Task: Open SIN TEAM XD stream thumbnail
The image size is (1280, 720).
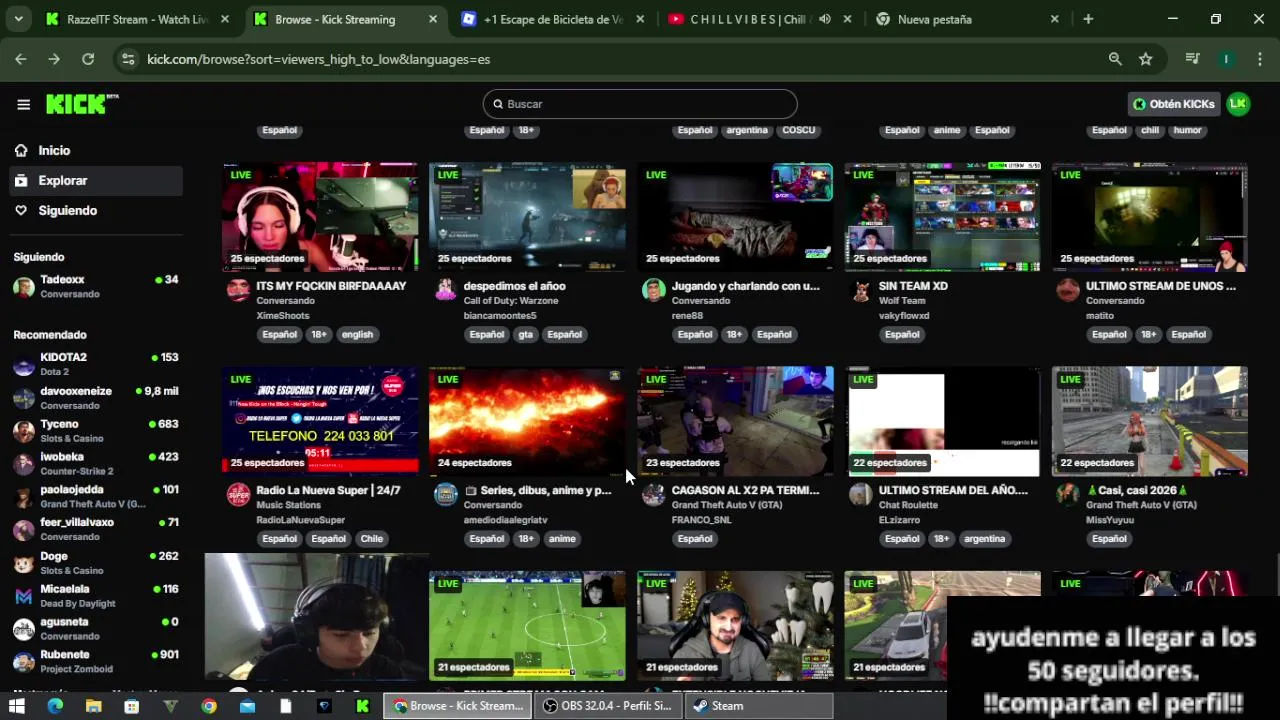Action: coord(942,217)
